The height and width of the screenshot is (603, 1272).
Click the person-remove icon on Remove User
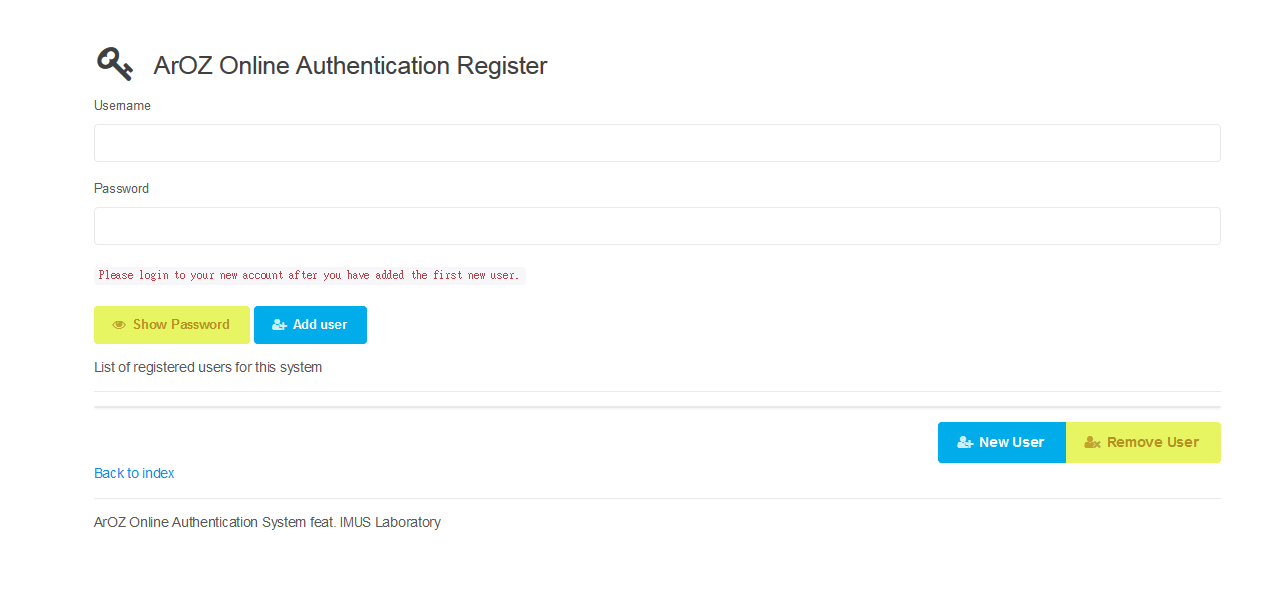[1092, 443]
